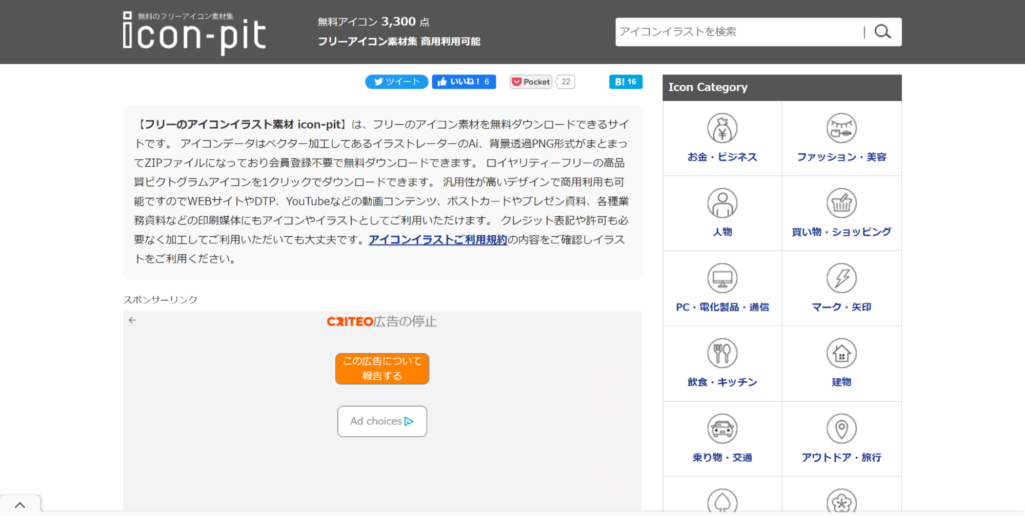Open the アイコンイラストご利用規約 terms link
The image size is (1025, 516).
coord(437,240)
